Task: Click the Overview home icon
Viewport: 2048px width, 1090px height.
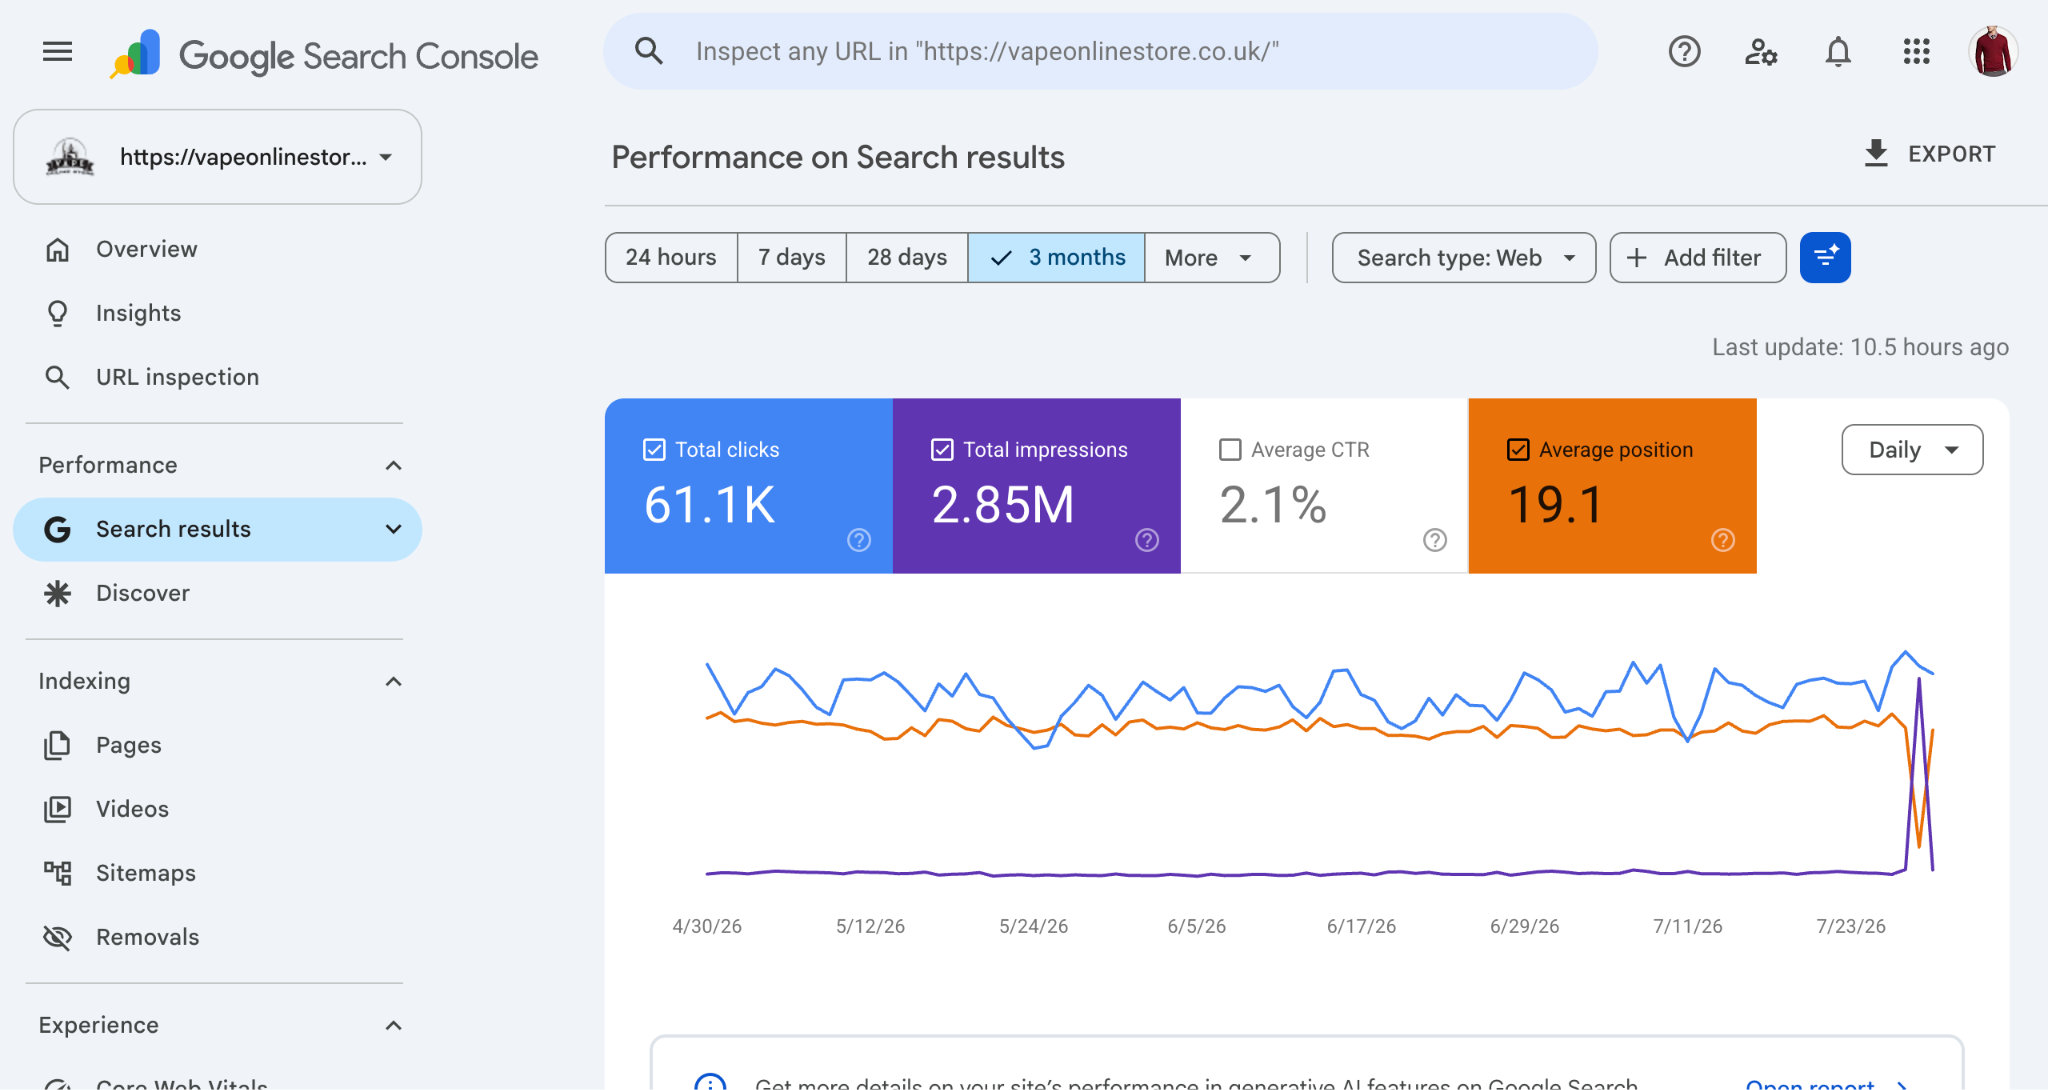Action: click(58, 249)
